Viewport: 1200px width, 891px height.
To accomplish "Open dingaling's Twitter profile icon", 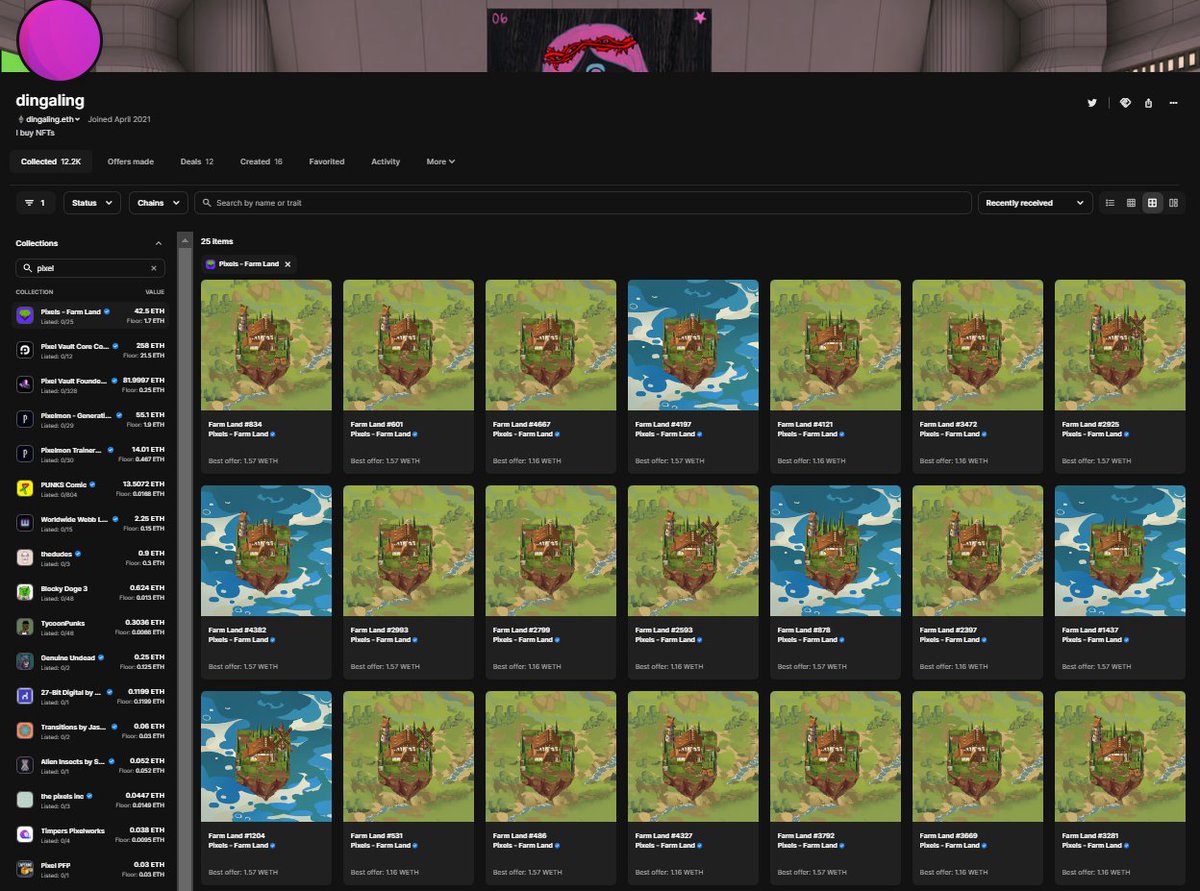I will tap(1092, 103).
